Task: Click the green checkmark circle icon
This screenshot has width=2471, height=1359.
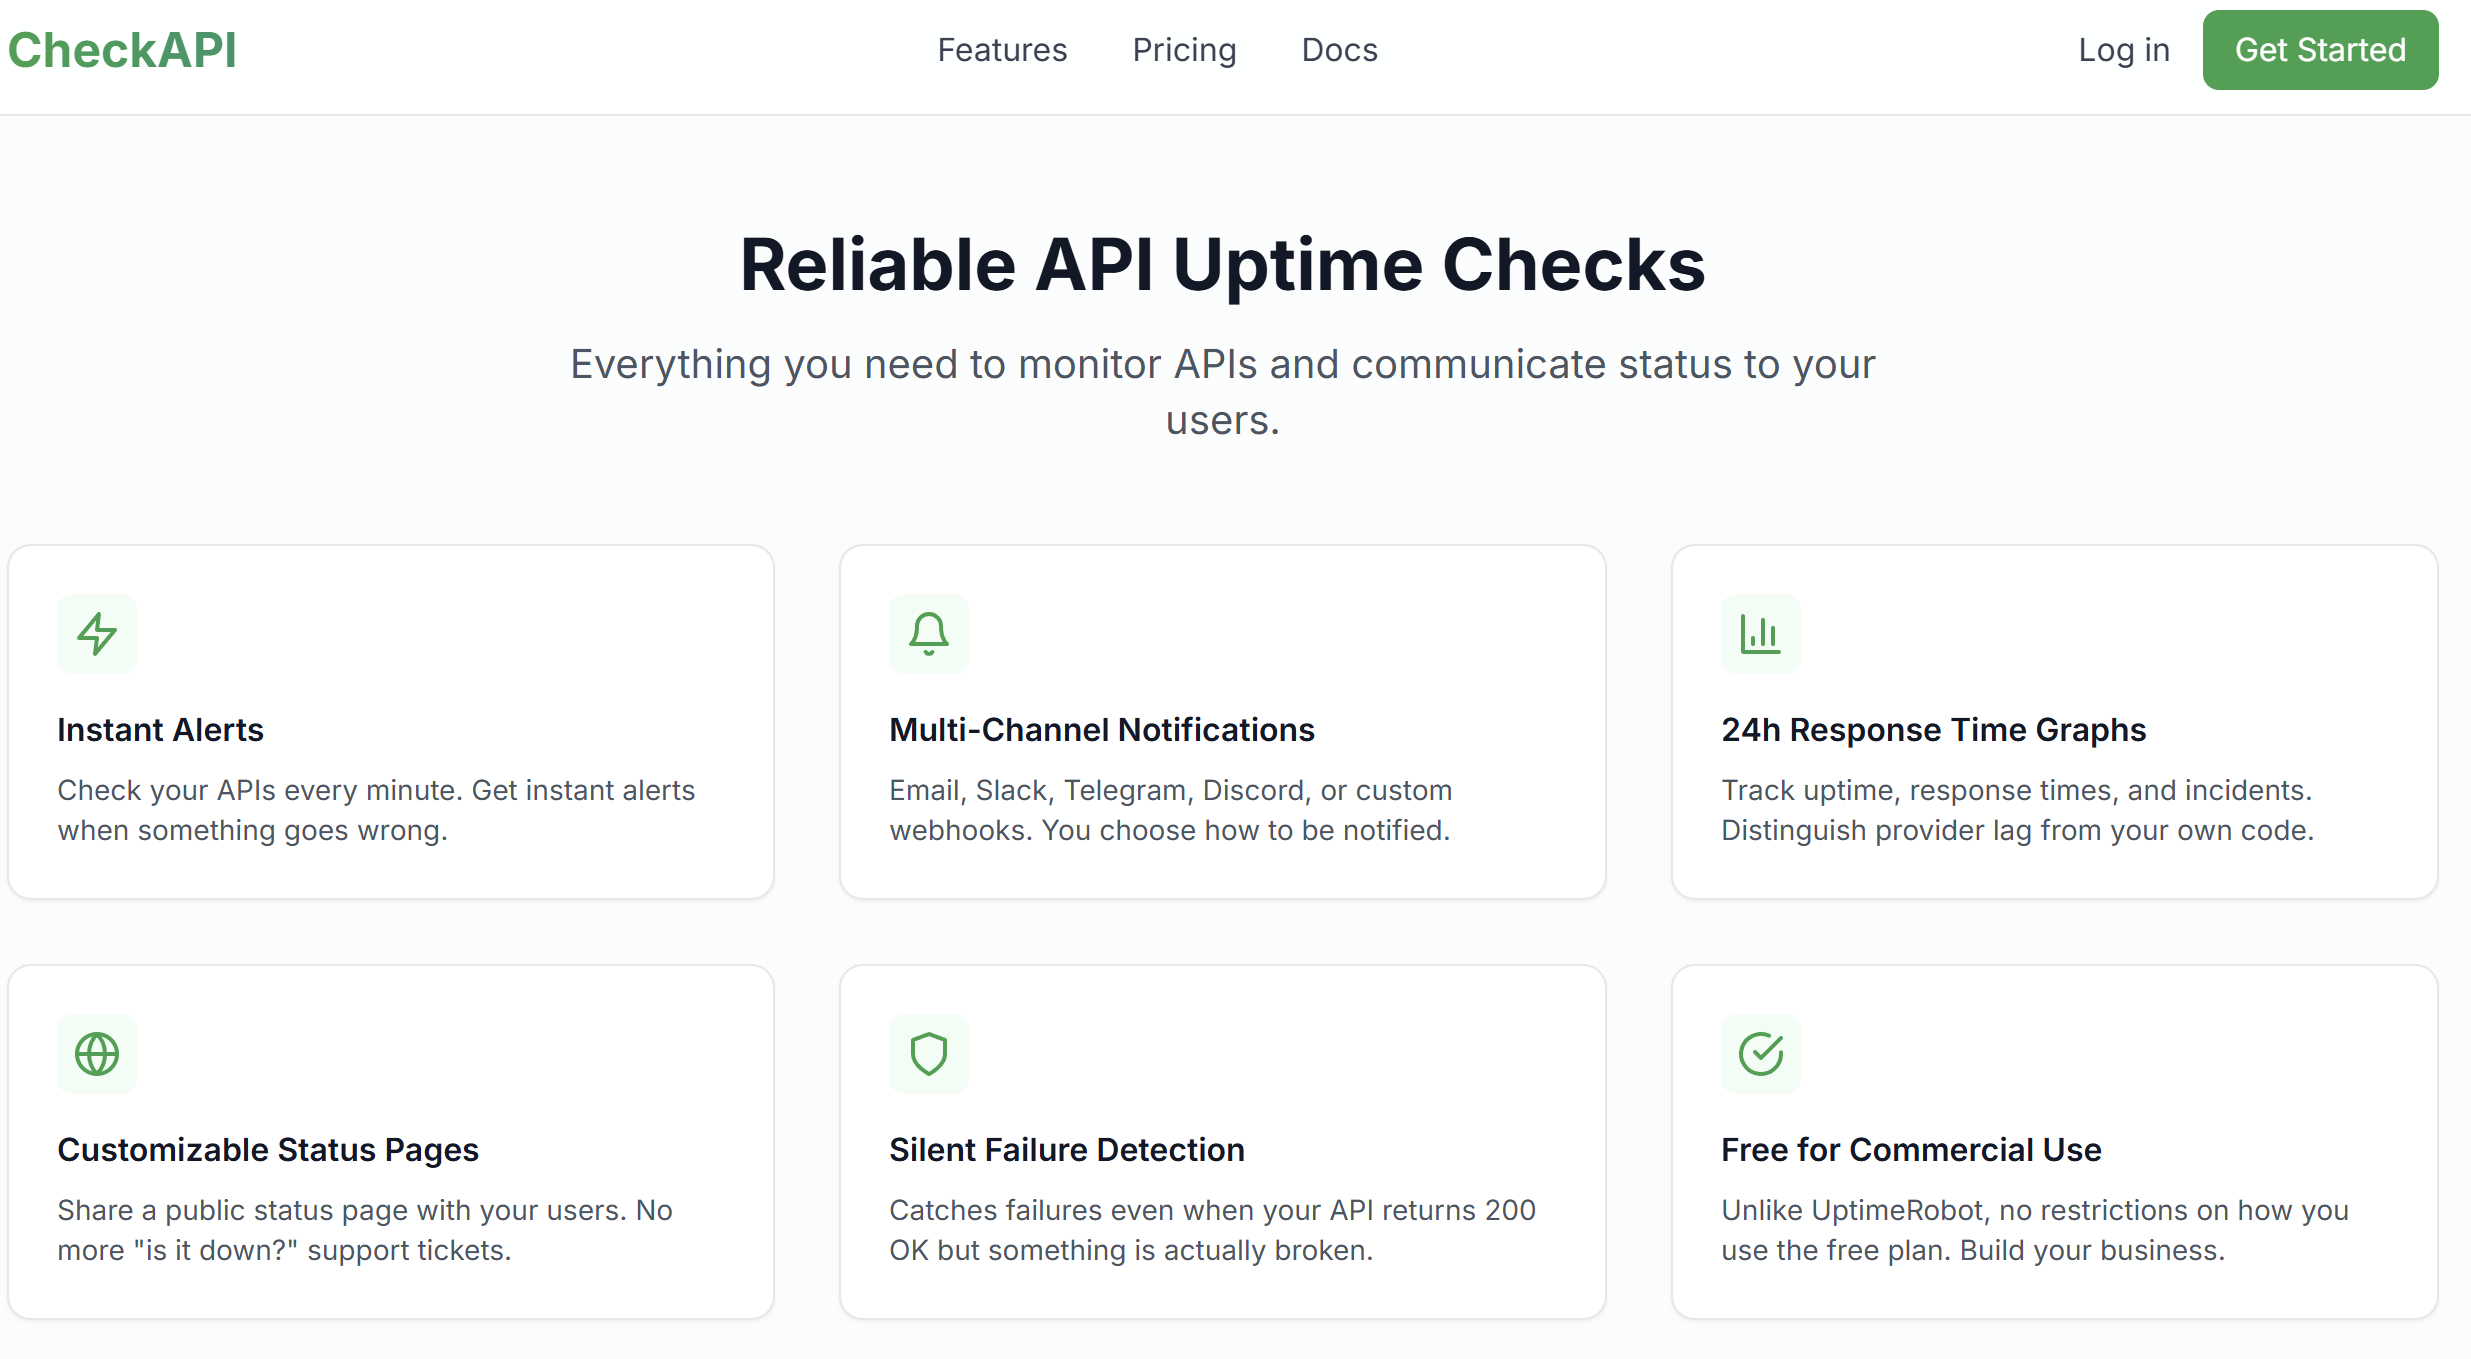Action: click(x=1760, y=1053)
